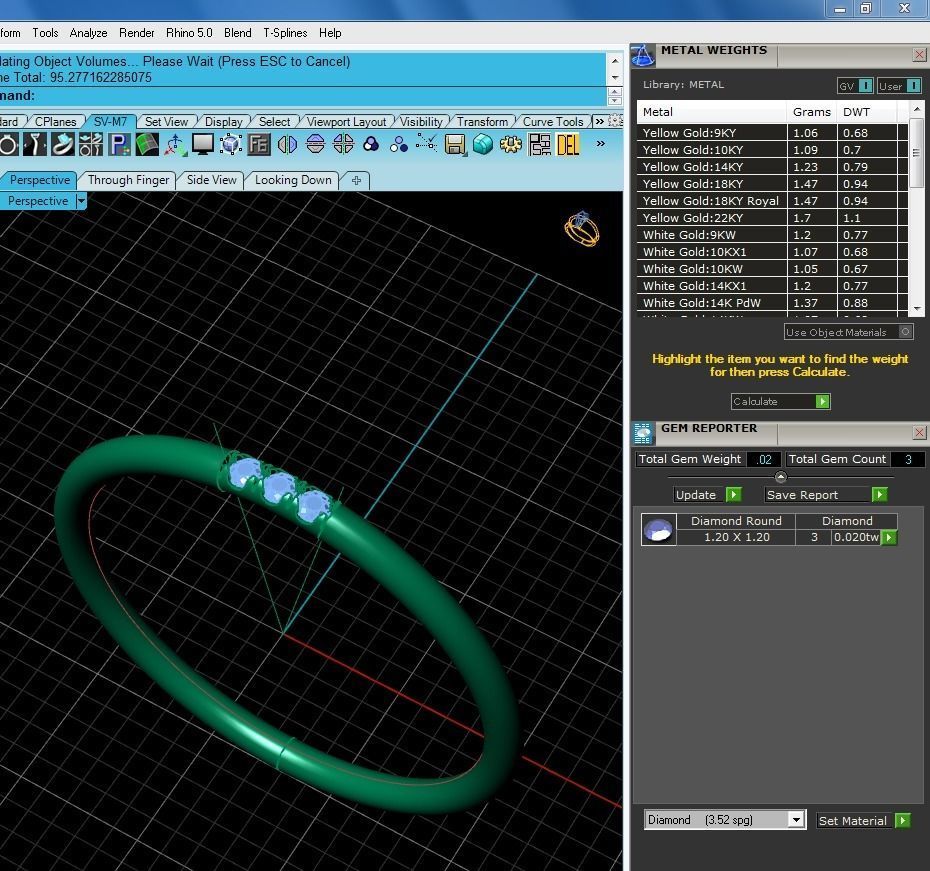
Task: Click the bounding box sphere icon
Action: pos(231,144)
